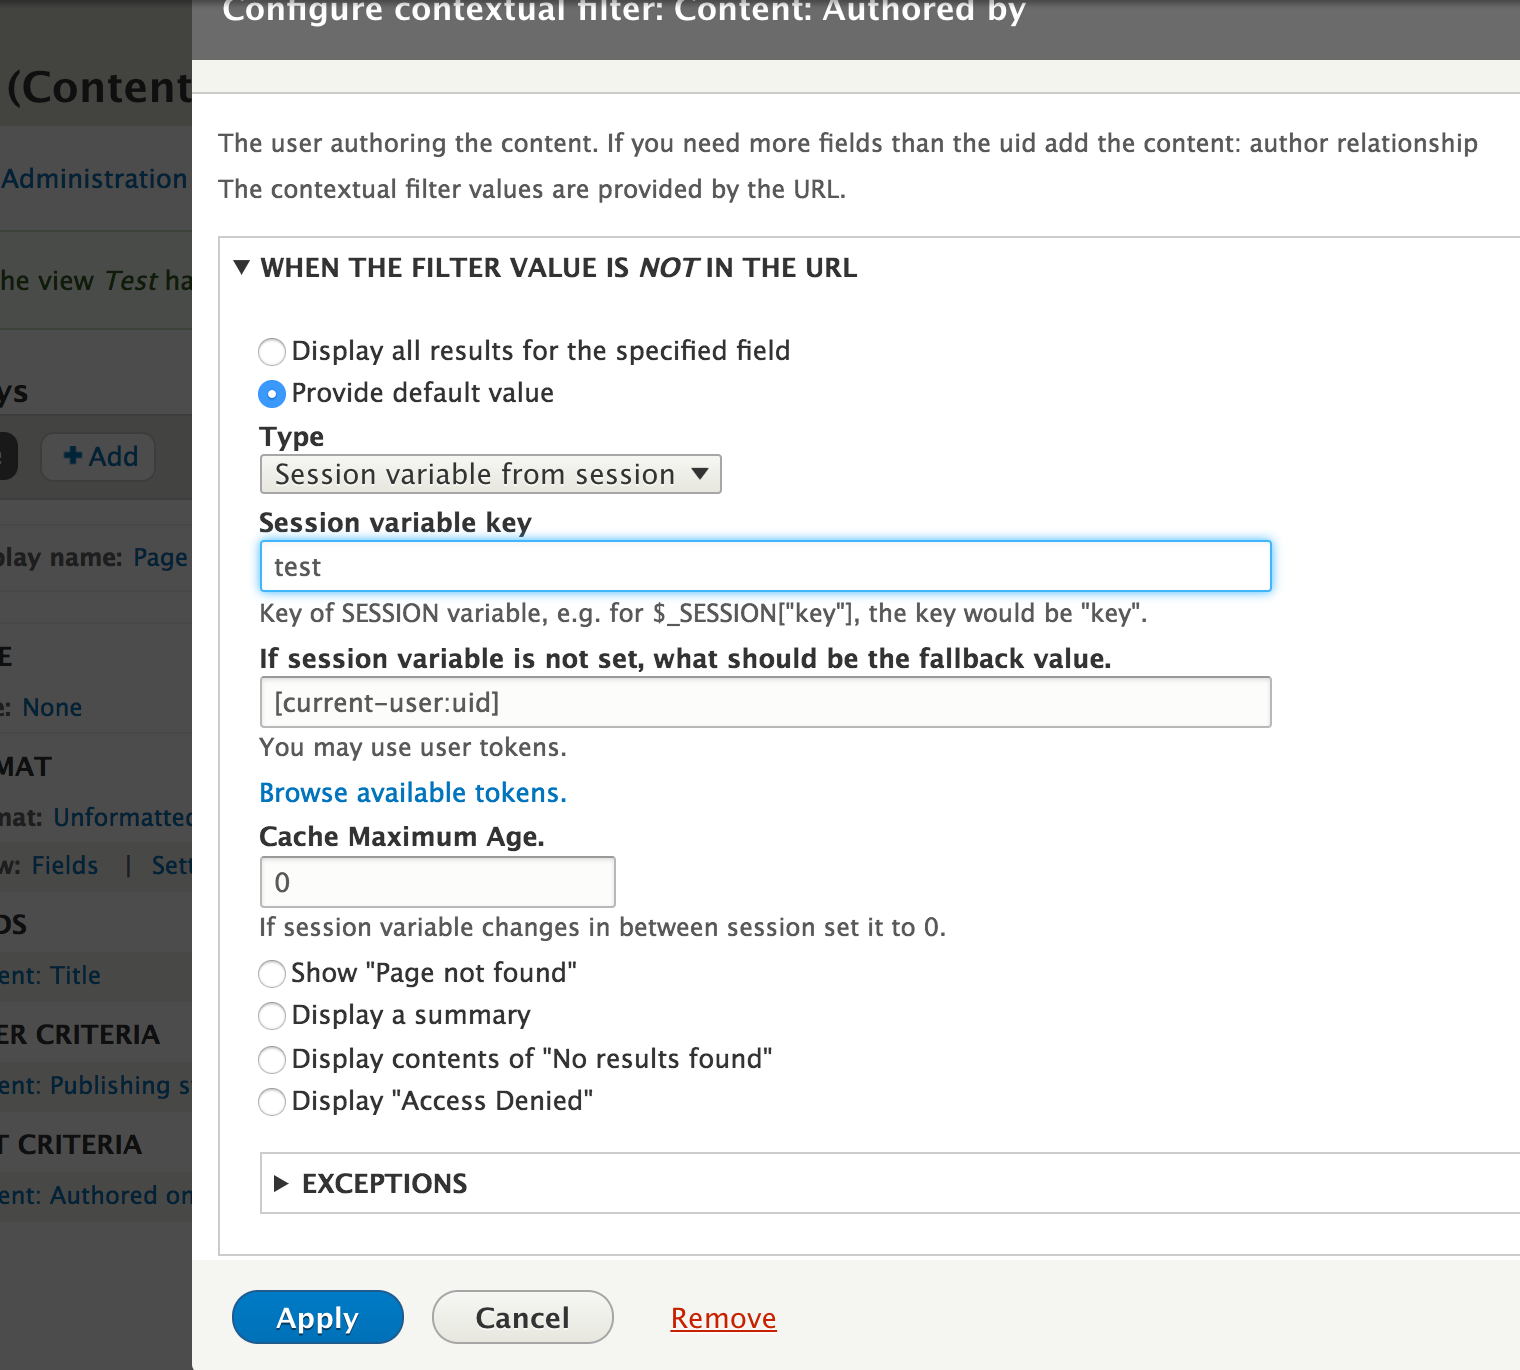Enable the "Display a summary" option
This screenshot has width=1520, height=1370.
click(271, 1016)
